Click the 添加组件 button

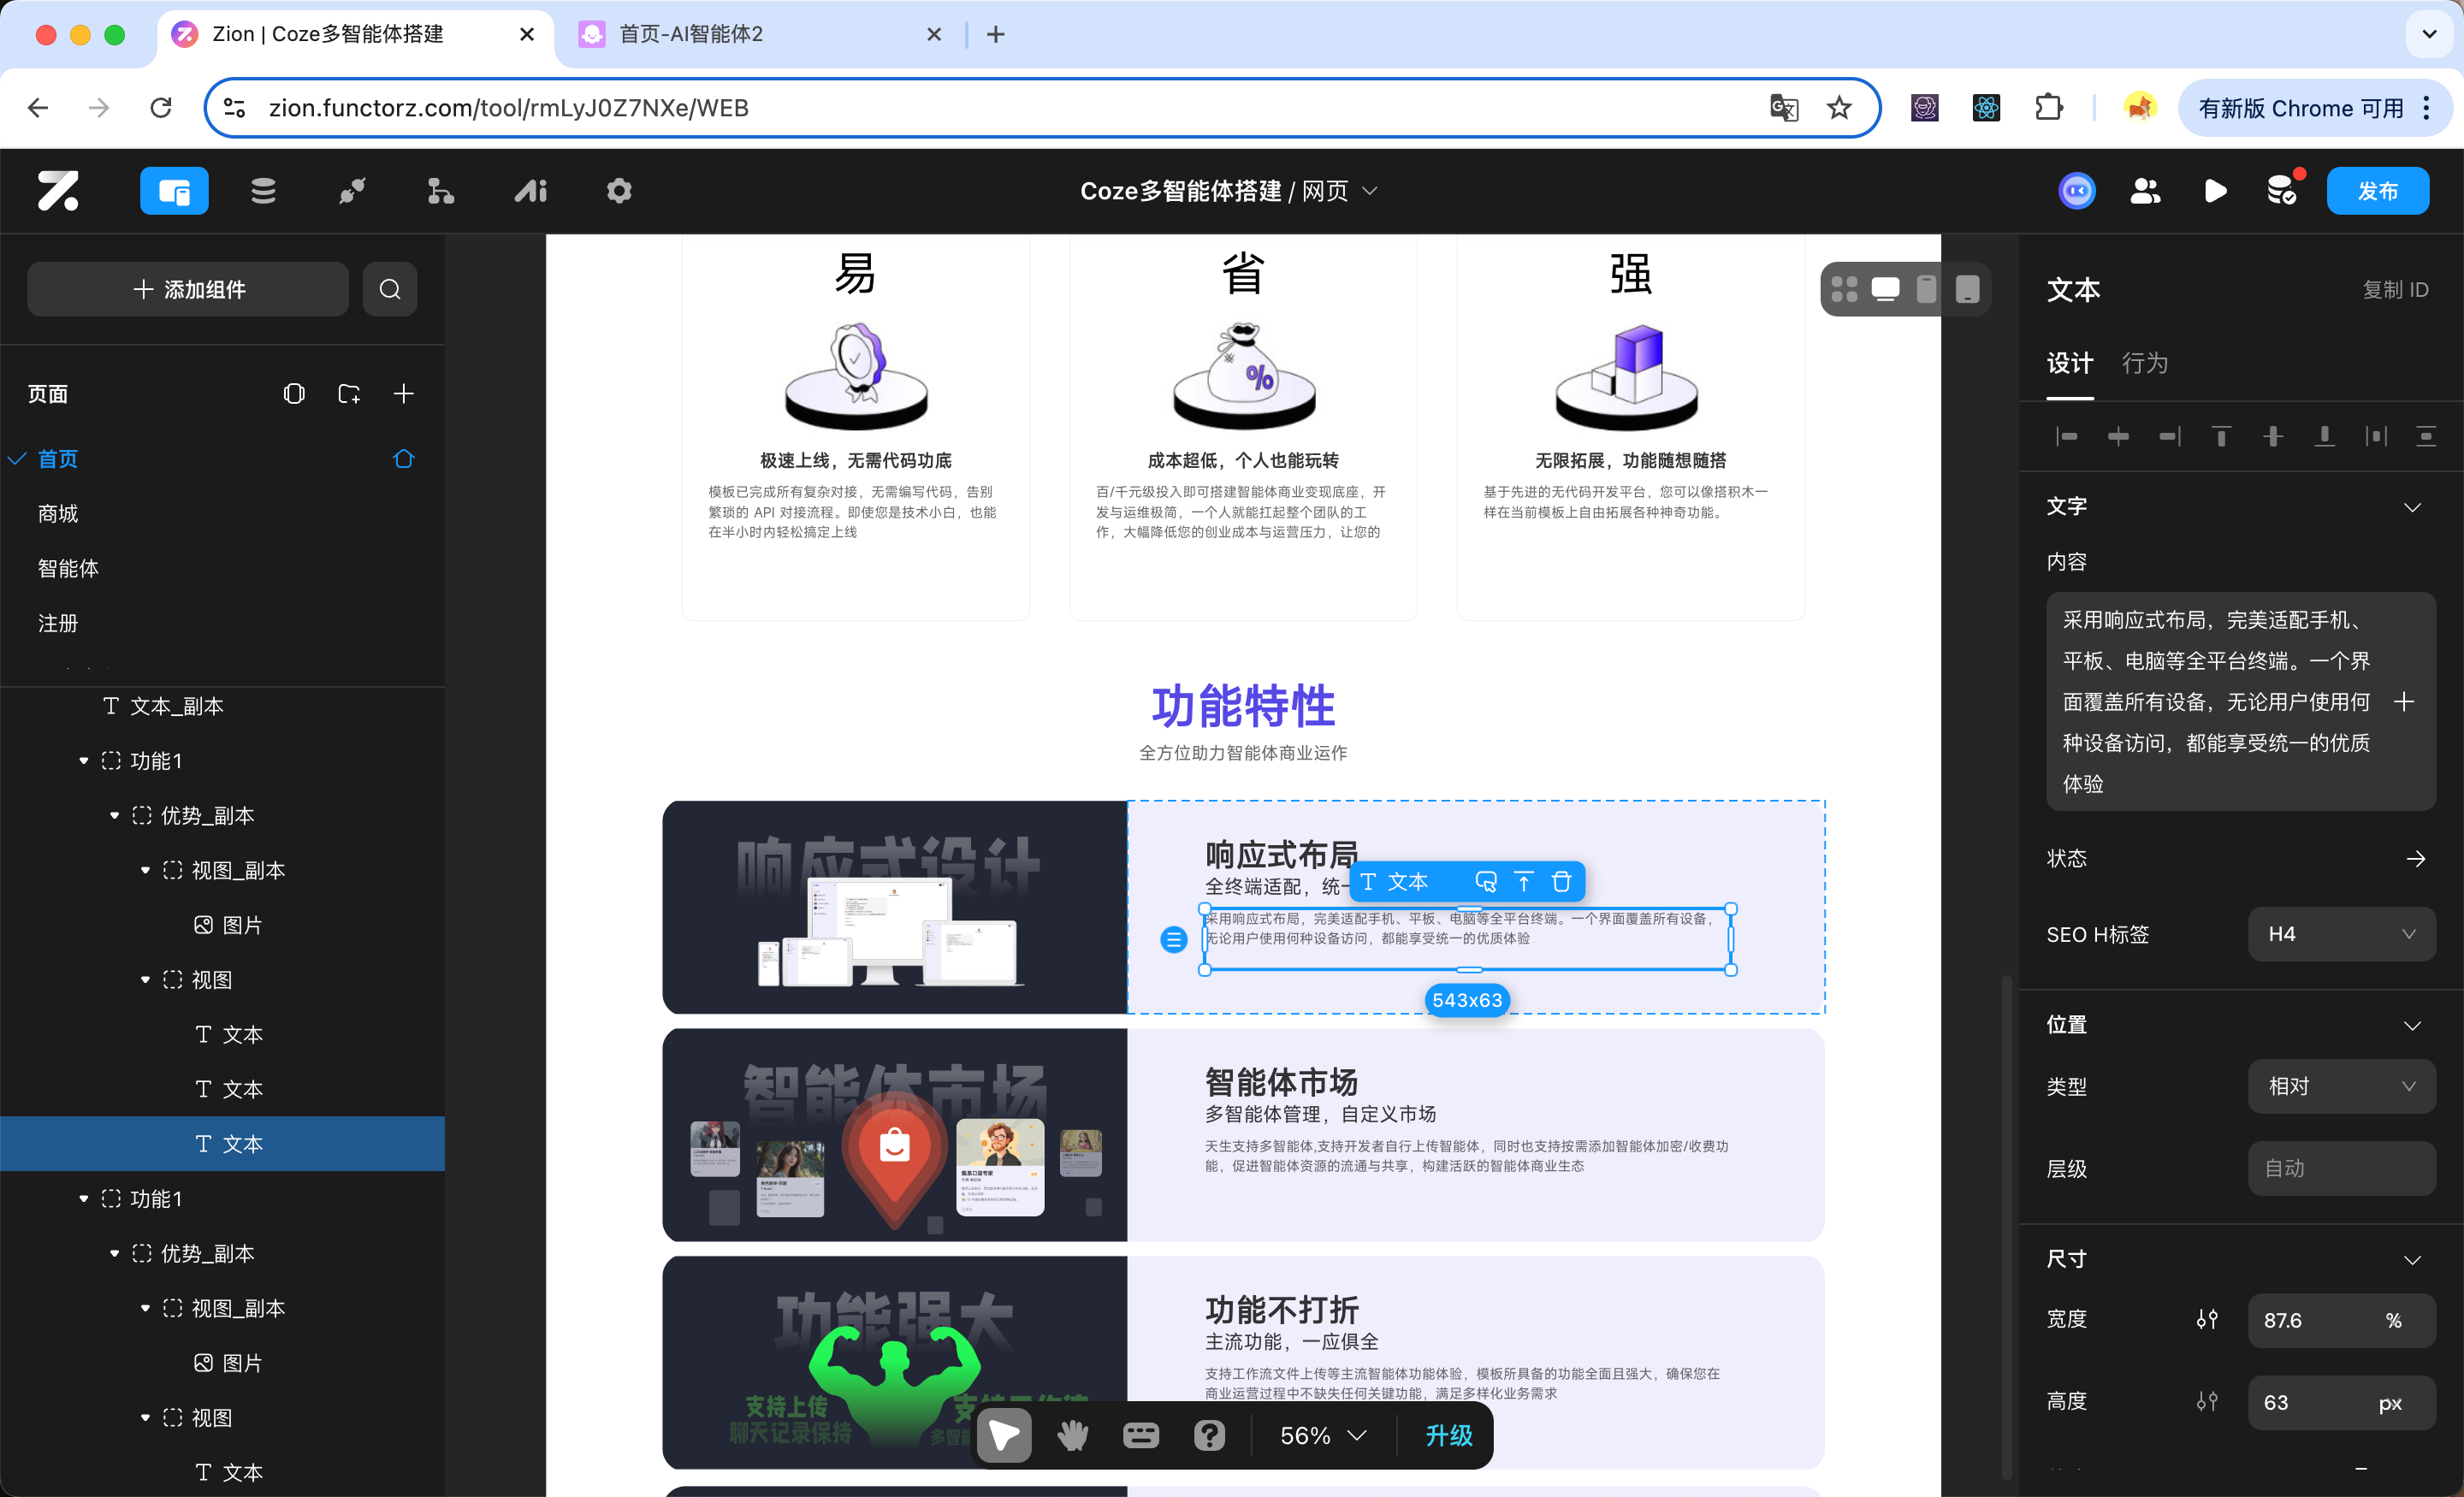click(188, 289)
